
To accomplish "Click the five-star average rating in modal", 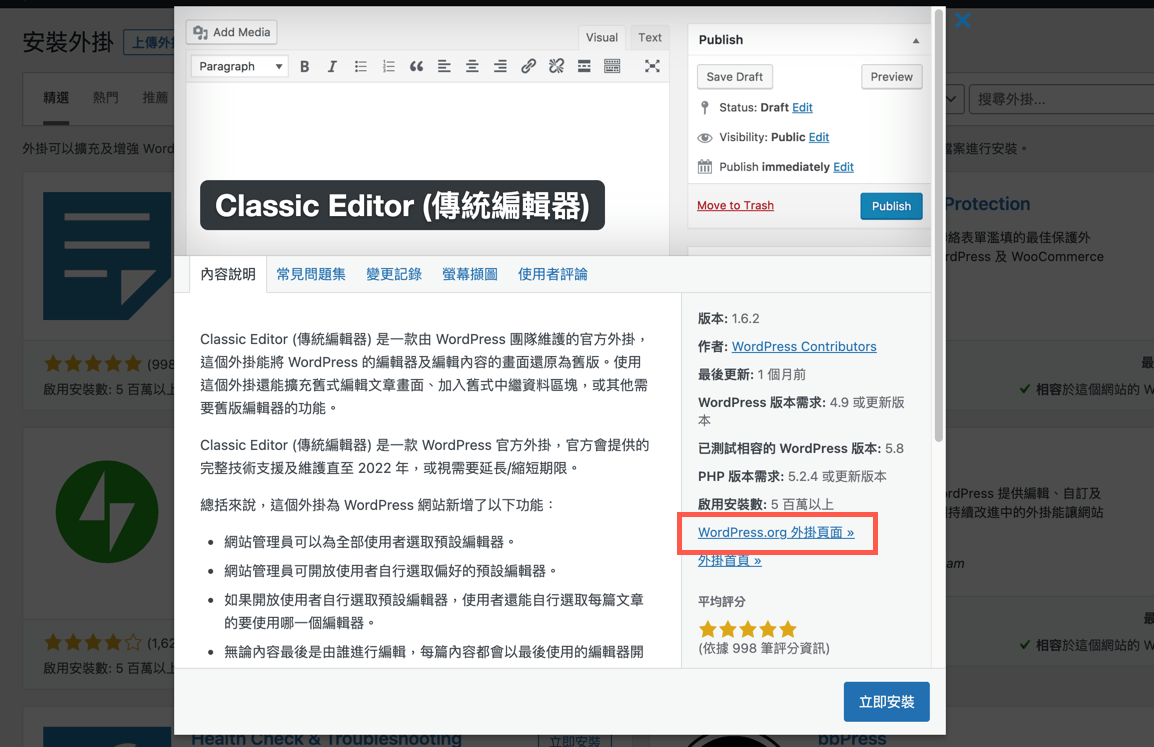I will 748,629.
